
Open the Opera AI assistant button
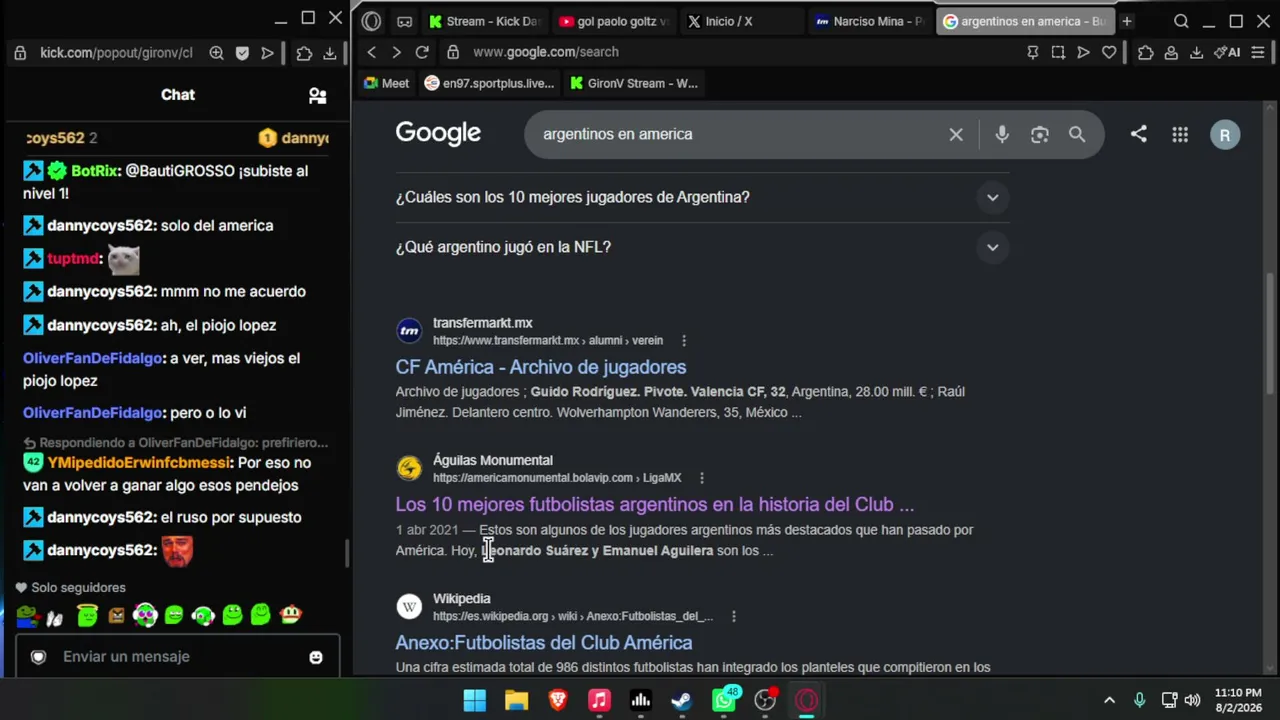coord(1226,52)
